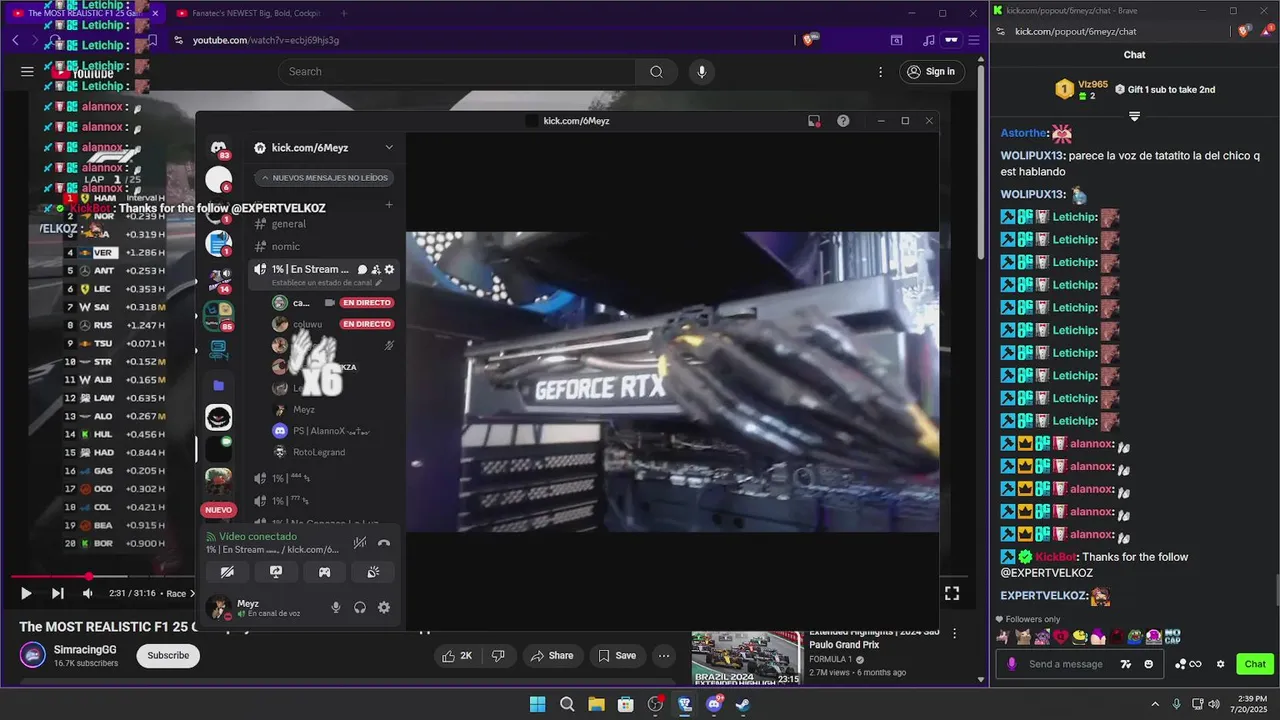Open Discord direct messages home icon
The image size is (1280, 720).
click(218, 149)
